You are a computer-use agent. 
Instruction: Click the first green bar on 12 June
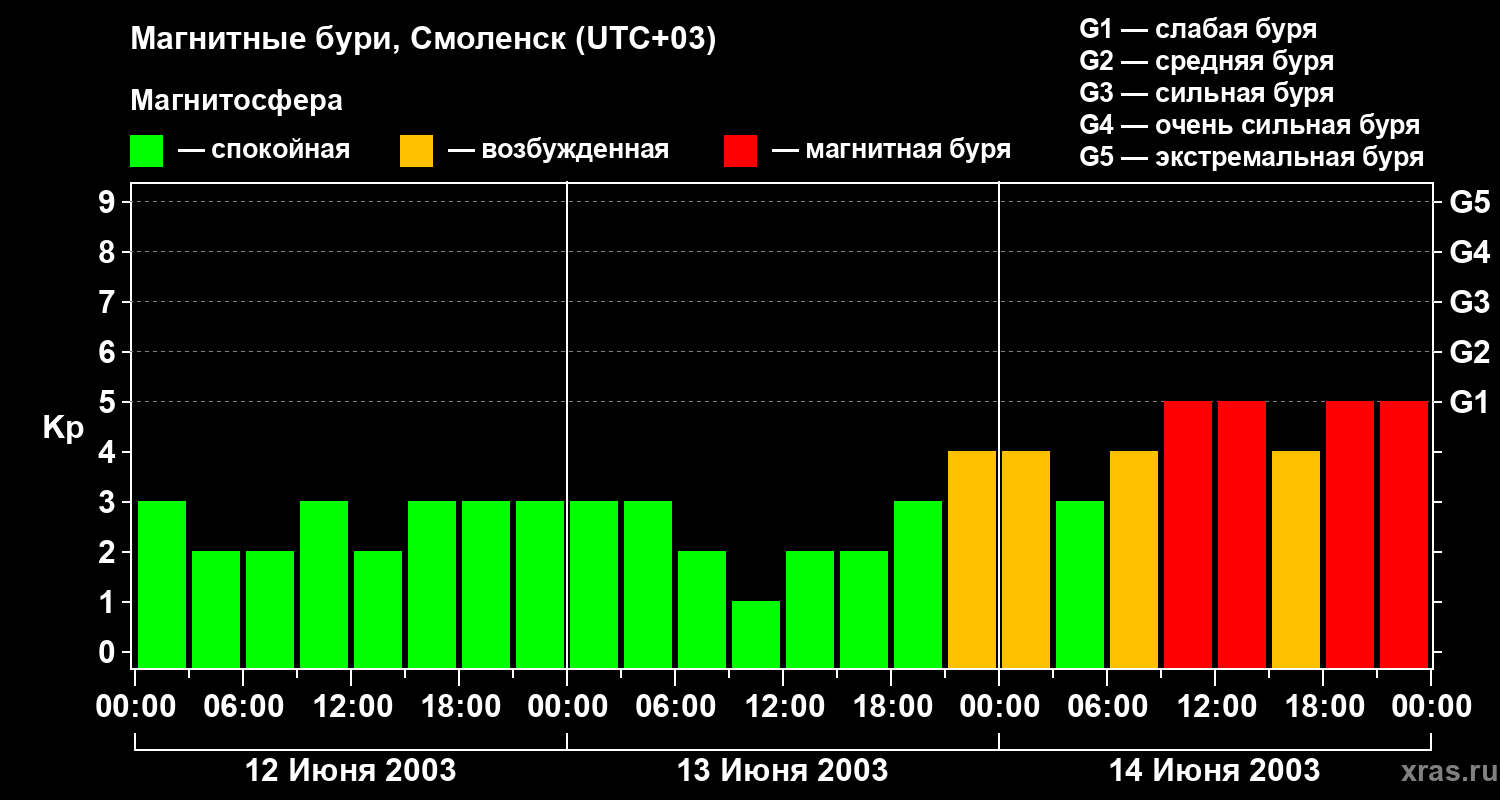click(162, 584)
